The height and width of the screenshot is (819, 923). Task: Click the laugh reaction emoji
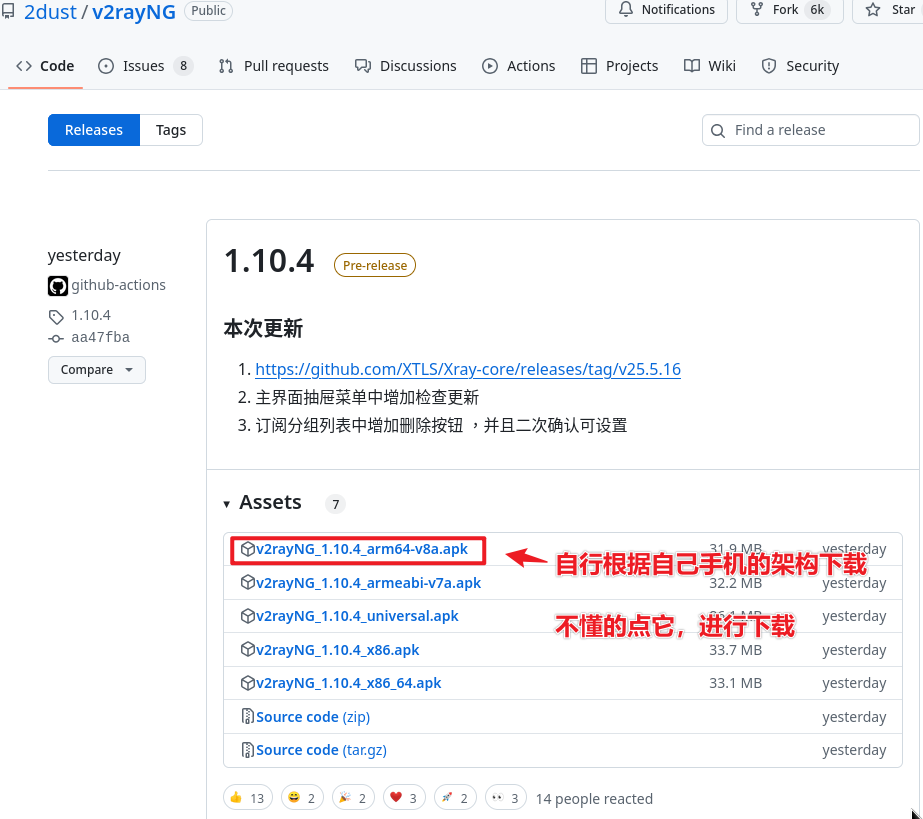293,798
